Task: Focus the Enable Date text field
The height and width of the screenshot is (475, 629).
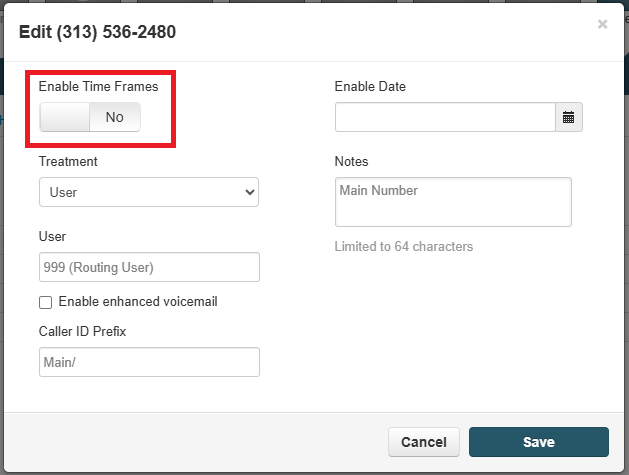Action: 445,117
